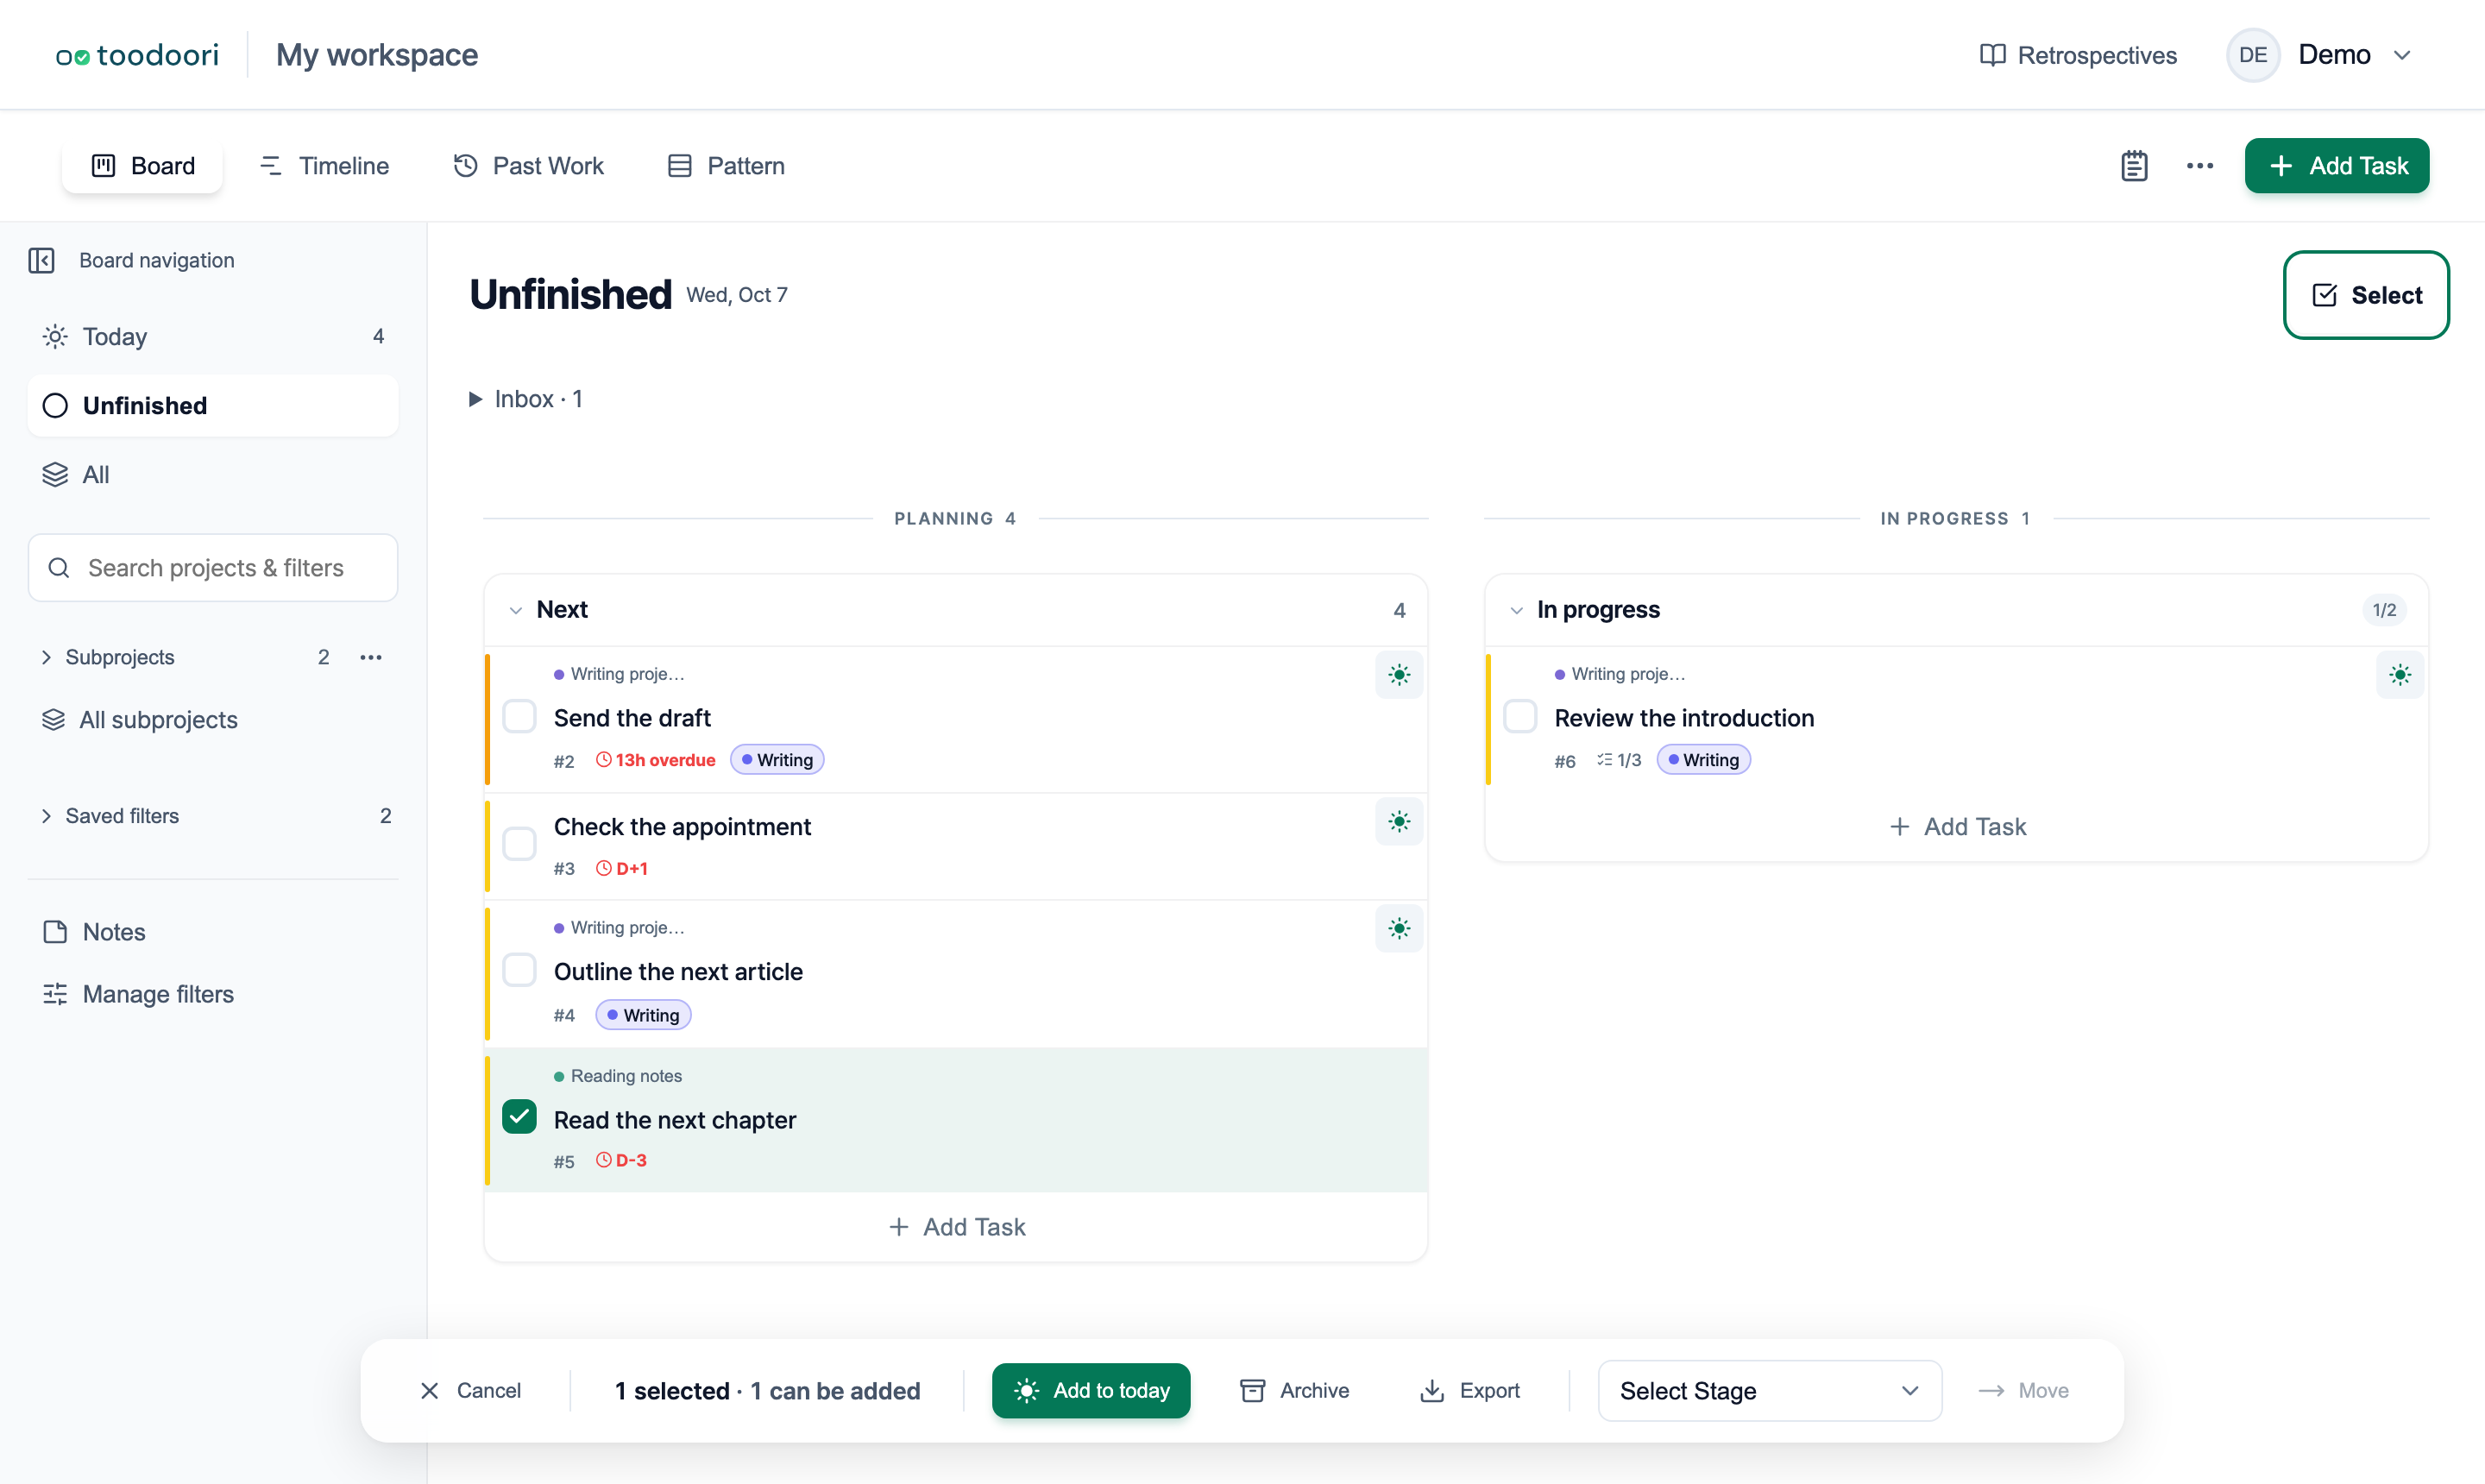Expand the Subprojects tree chevron

tap(46, 657)
